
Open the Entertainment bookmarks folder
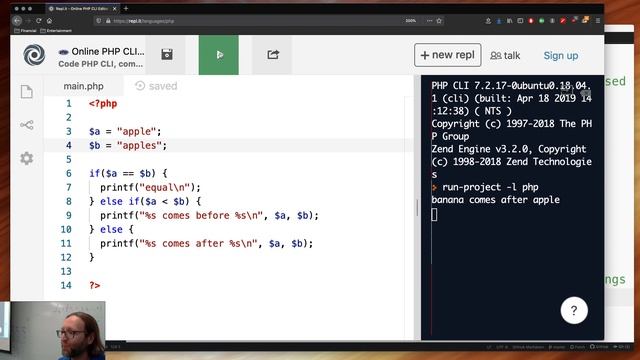tap(56, 31)
